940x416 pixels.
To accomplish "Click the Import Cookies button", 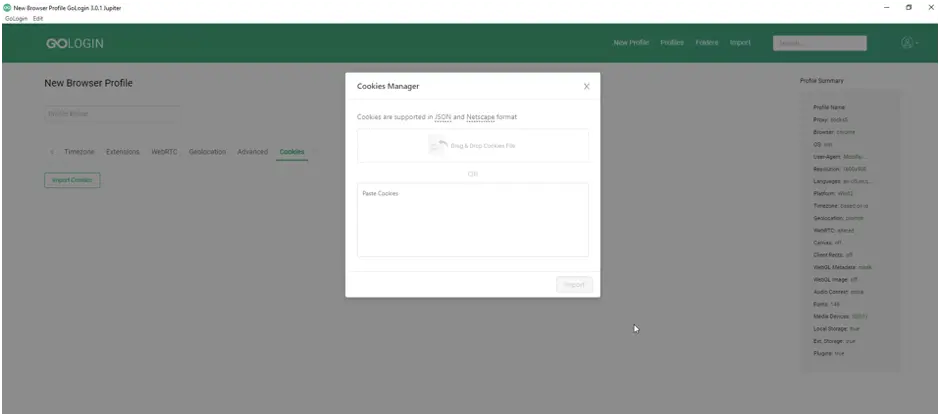I will tap(72, 180).
